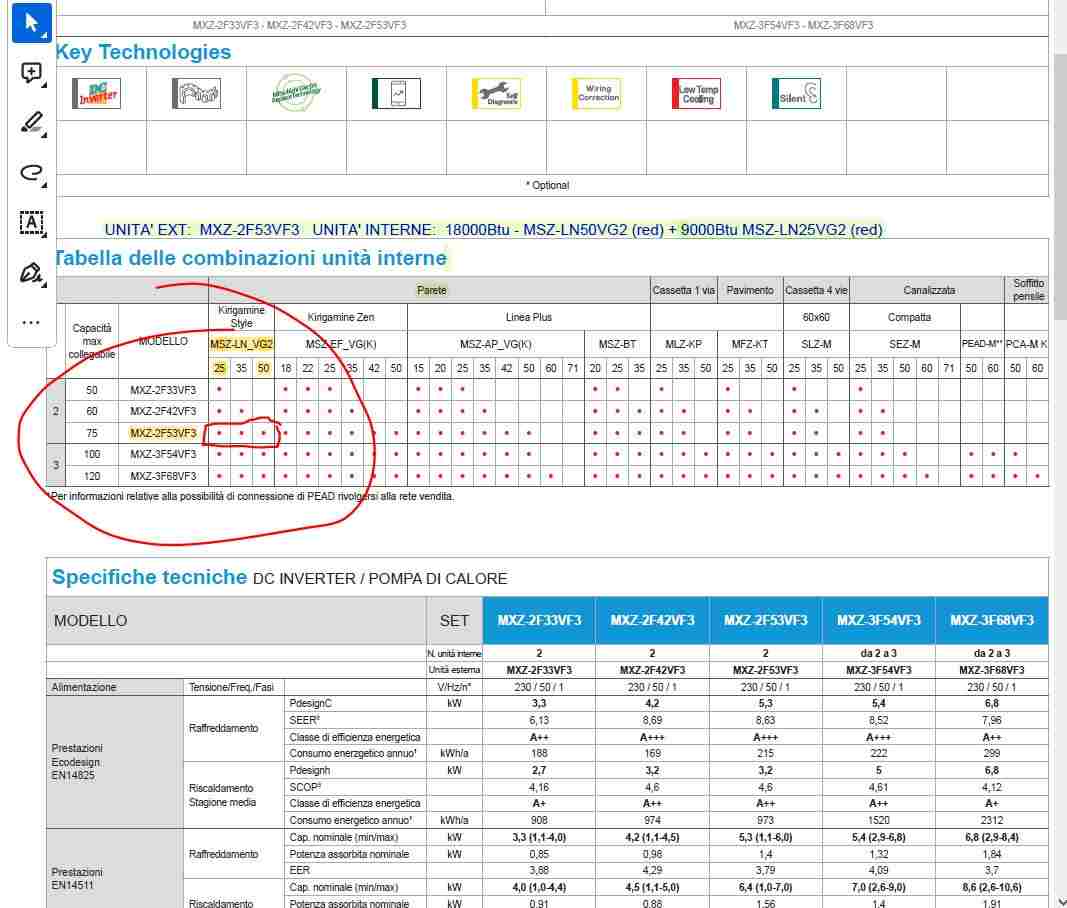Click the 'Pdesignh' row label

[310, 771]
